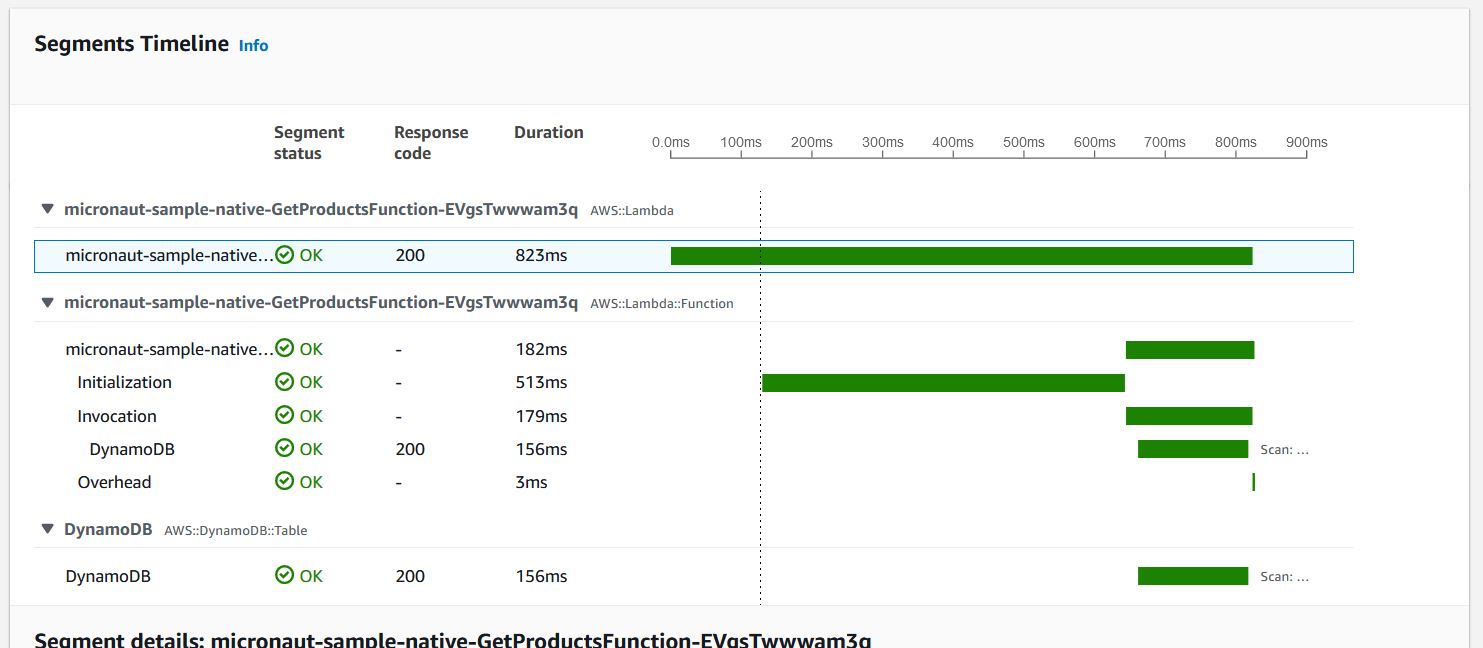Select the DynamoDB subsegment nested under Invocation

694,449
